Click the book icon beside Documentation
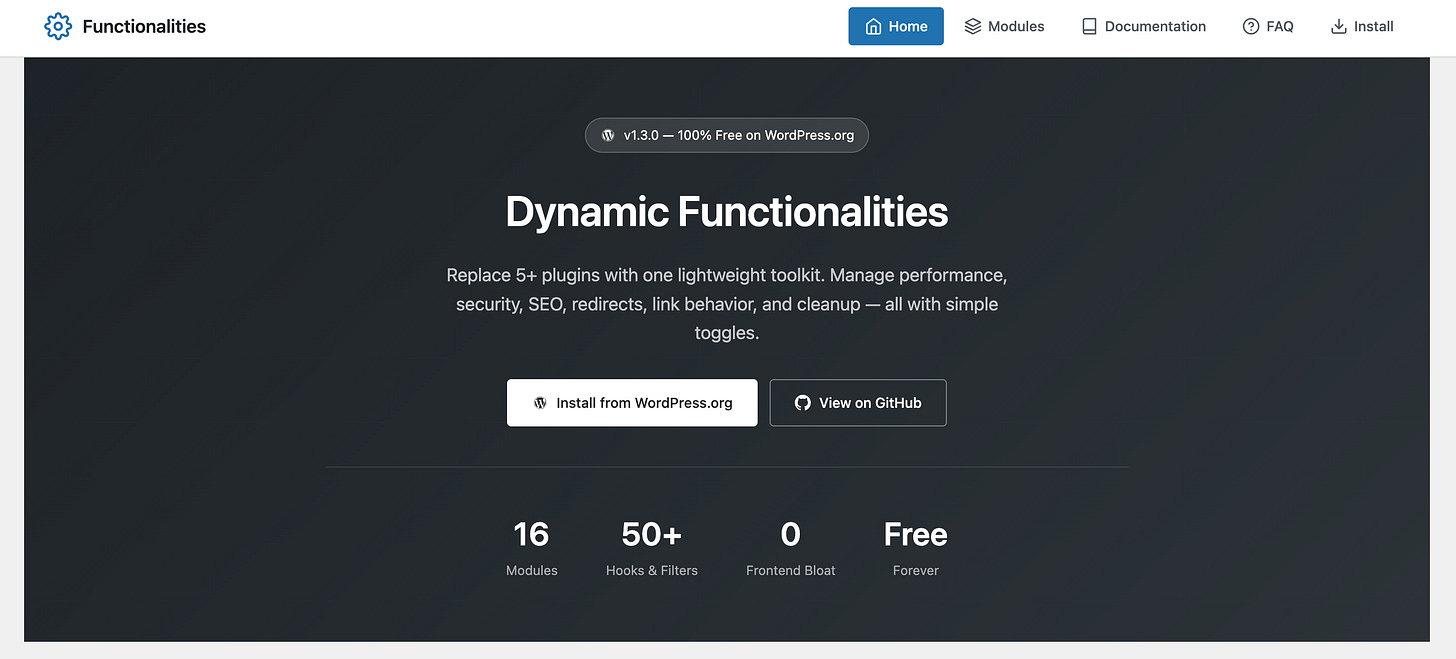 point(1090,27)
